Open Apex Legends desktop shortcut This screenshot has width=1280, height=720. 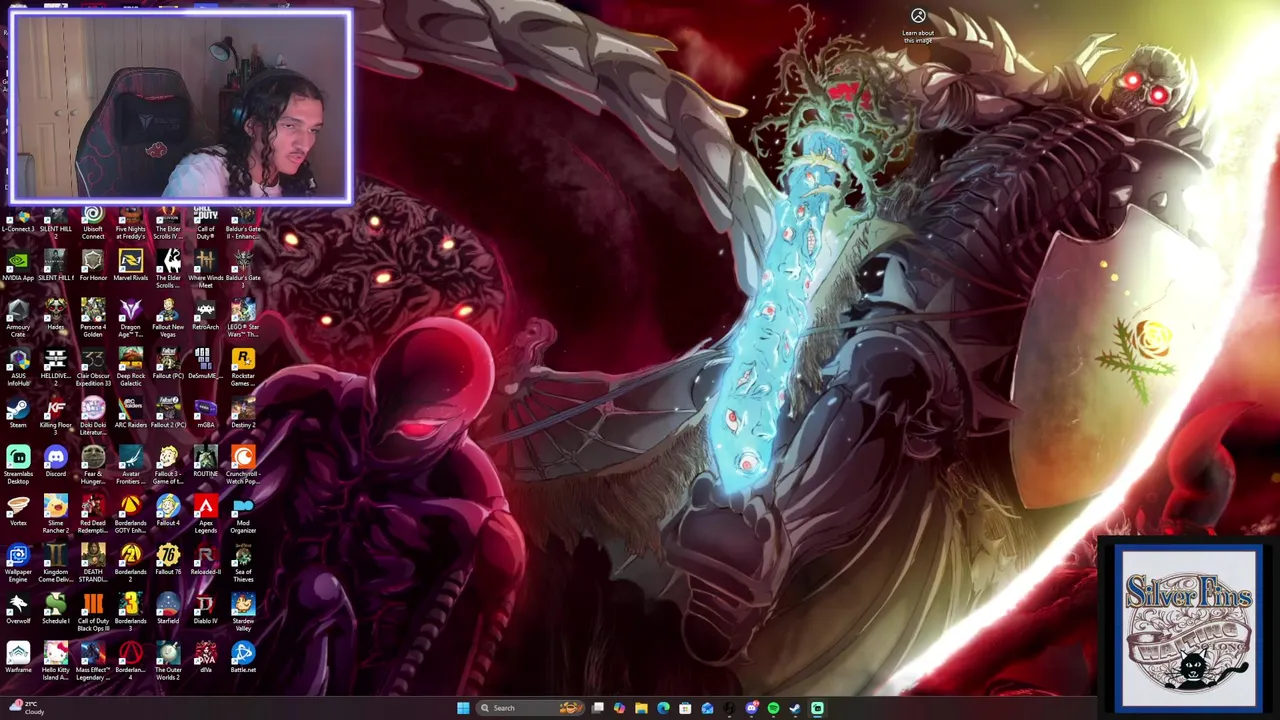pos(205,515)
